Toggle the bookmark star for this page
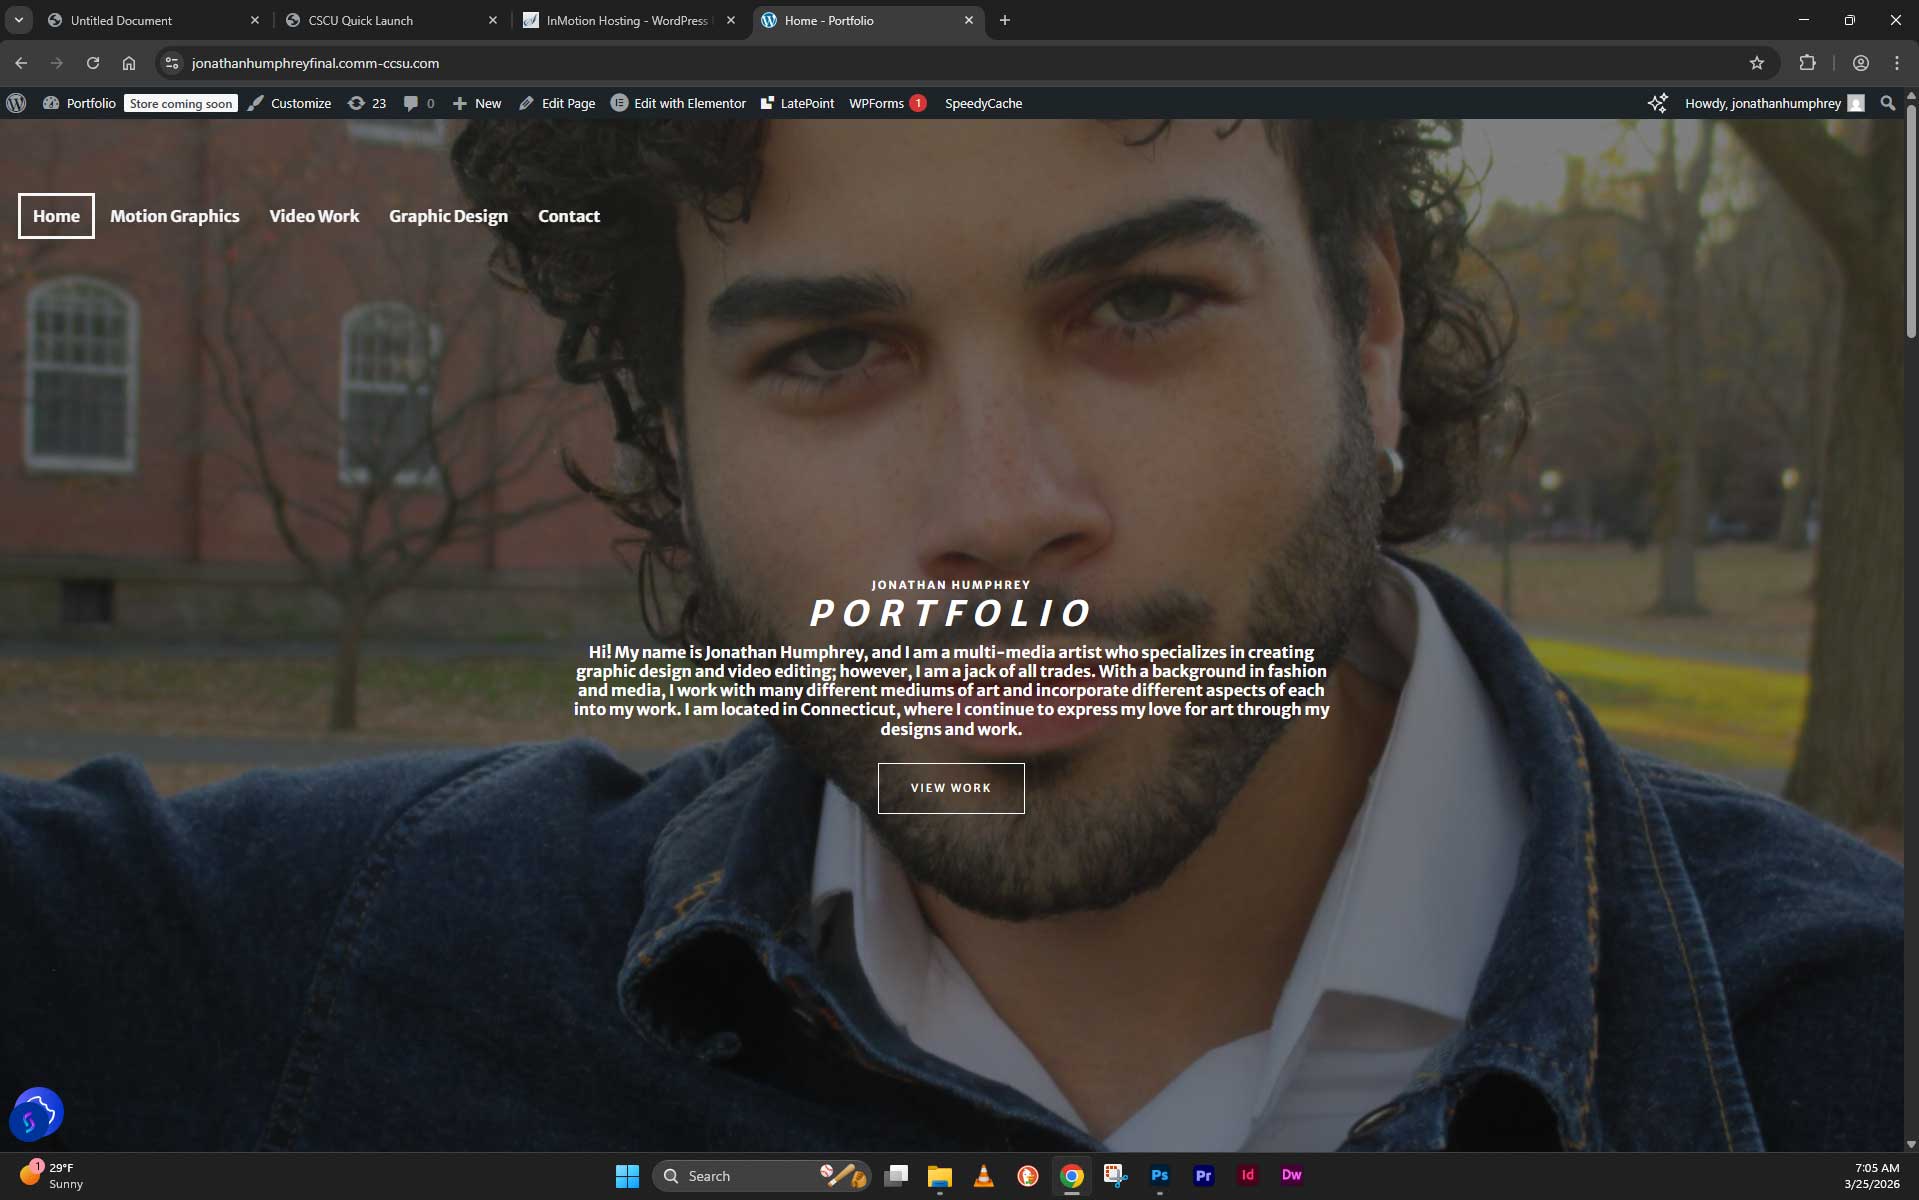Screen dimensions: 1919x1200 tap(1758, 62)
